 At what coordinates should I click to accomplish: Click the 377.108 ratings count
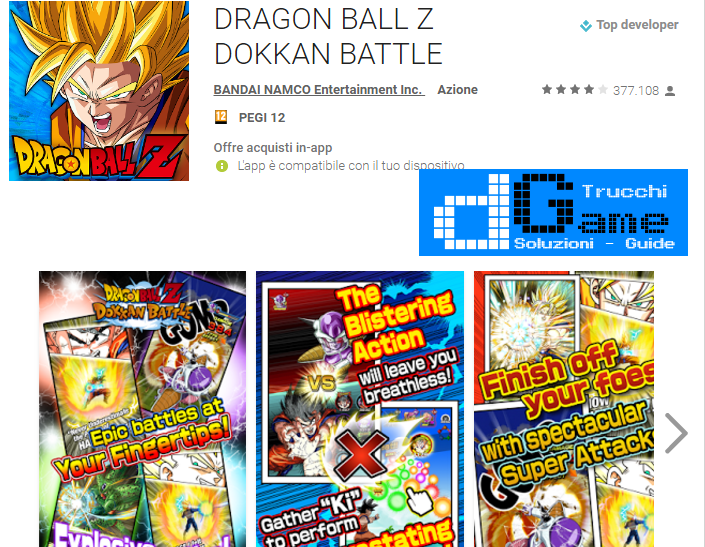coord(636,91)
